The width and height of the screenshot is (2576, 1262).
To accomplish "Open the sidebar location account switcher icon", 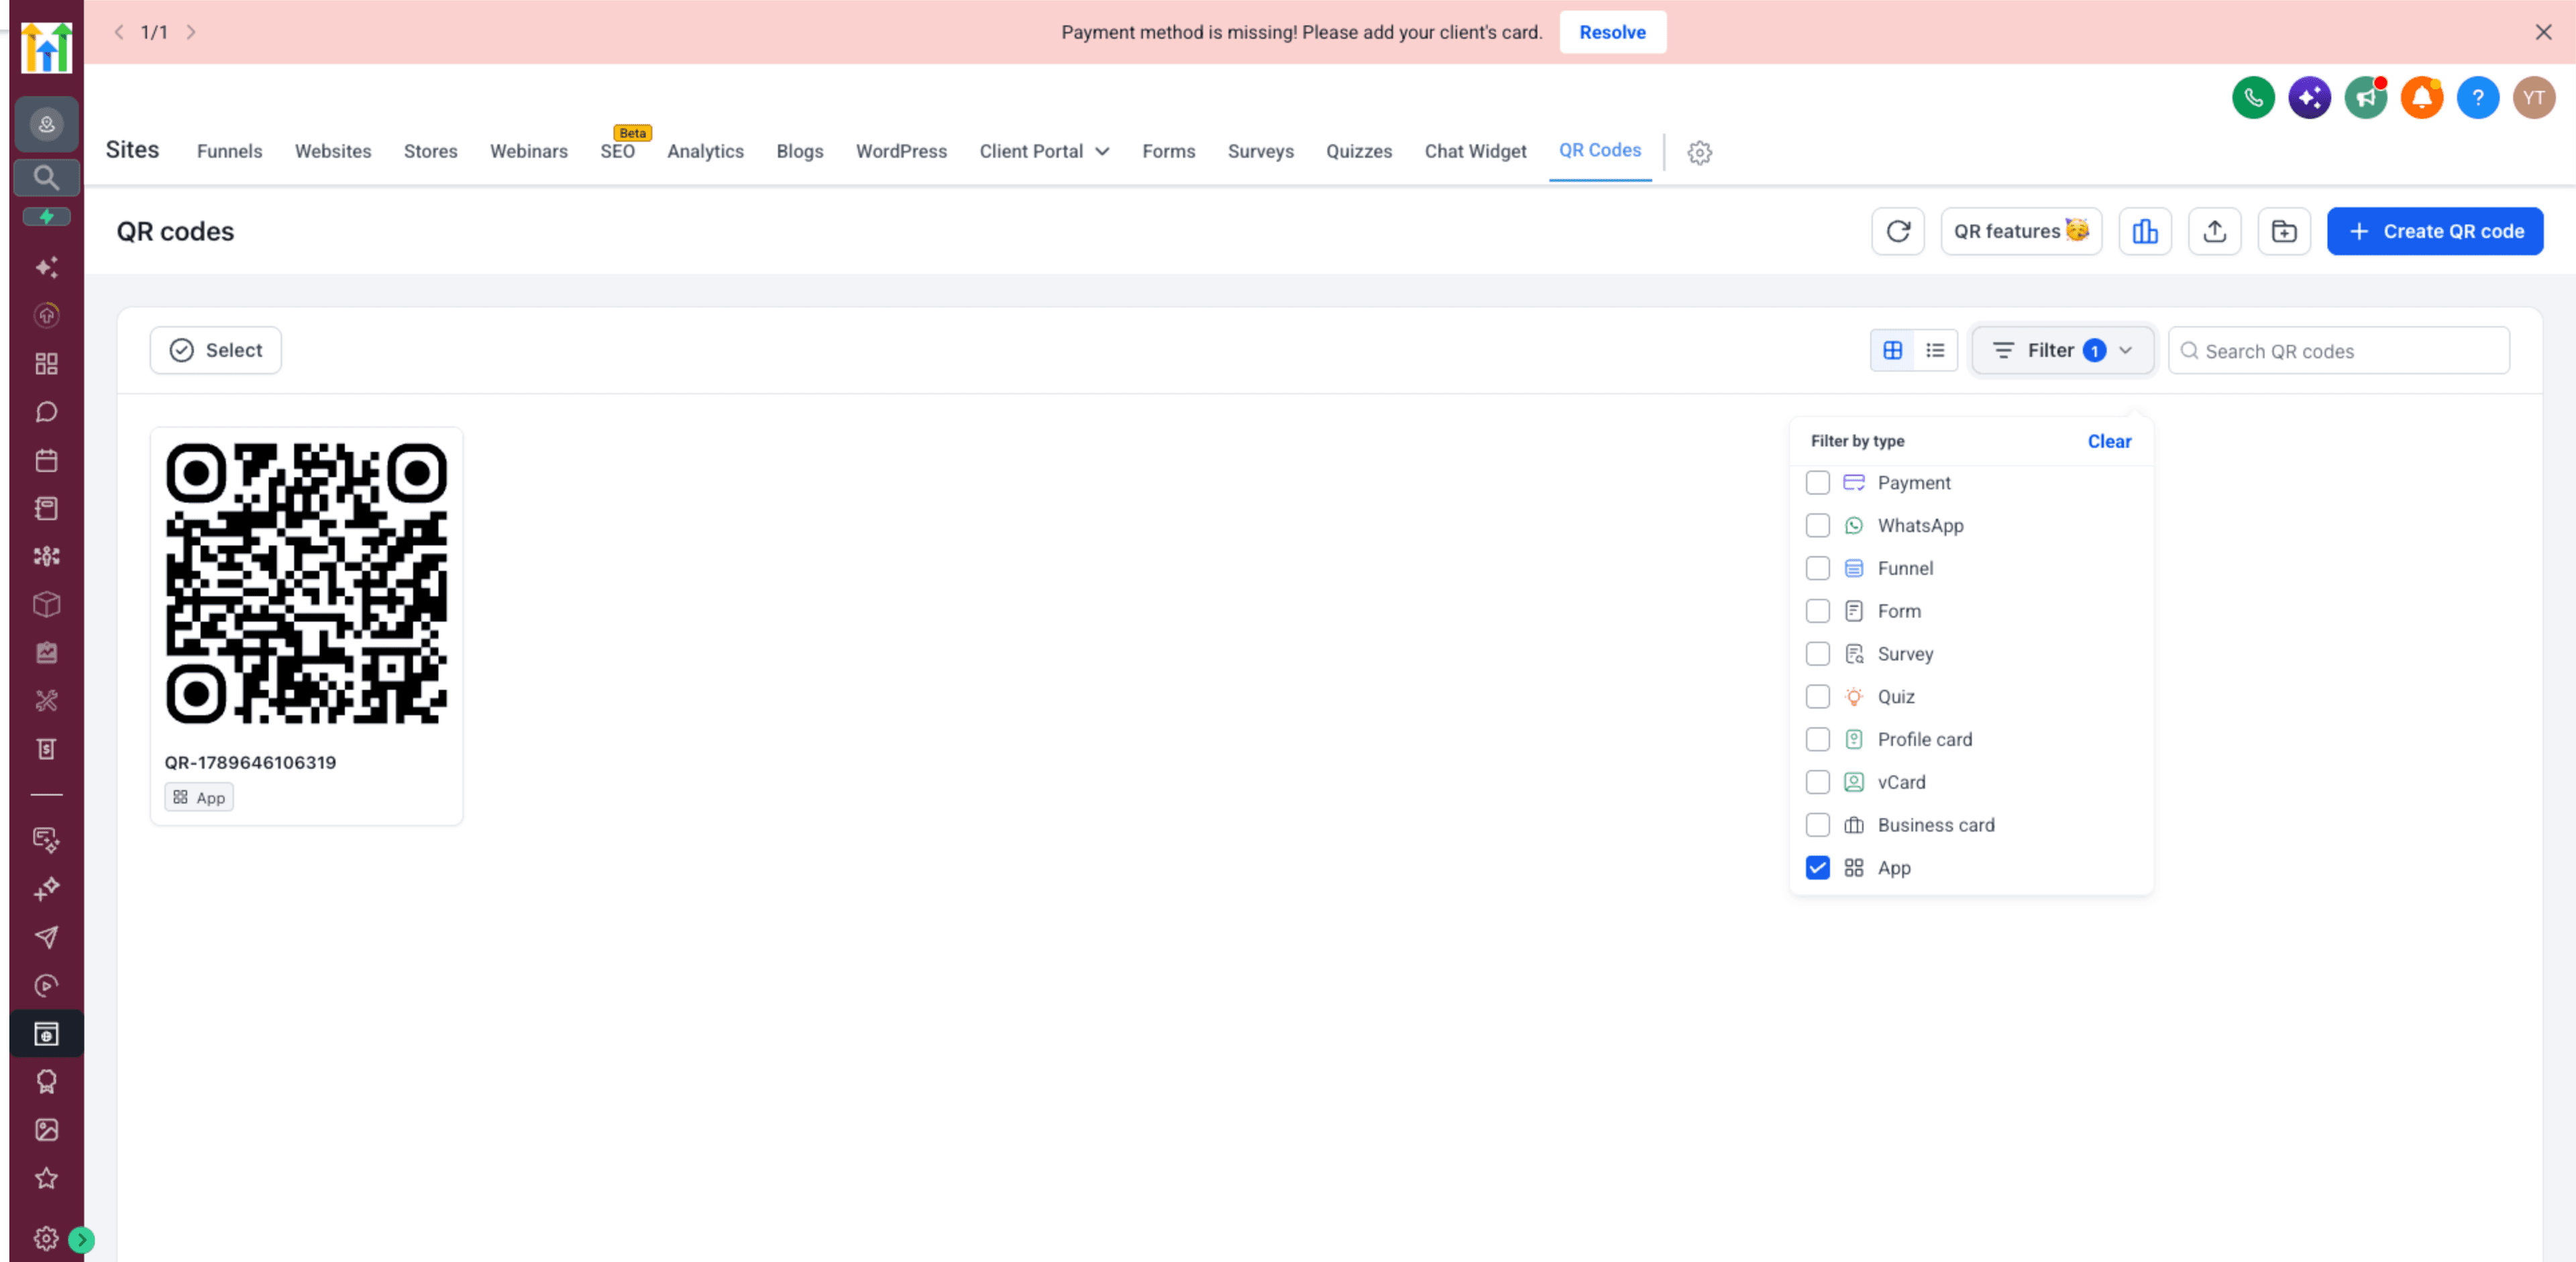I will click(46, 124).
